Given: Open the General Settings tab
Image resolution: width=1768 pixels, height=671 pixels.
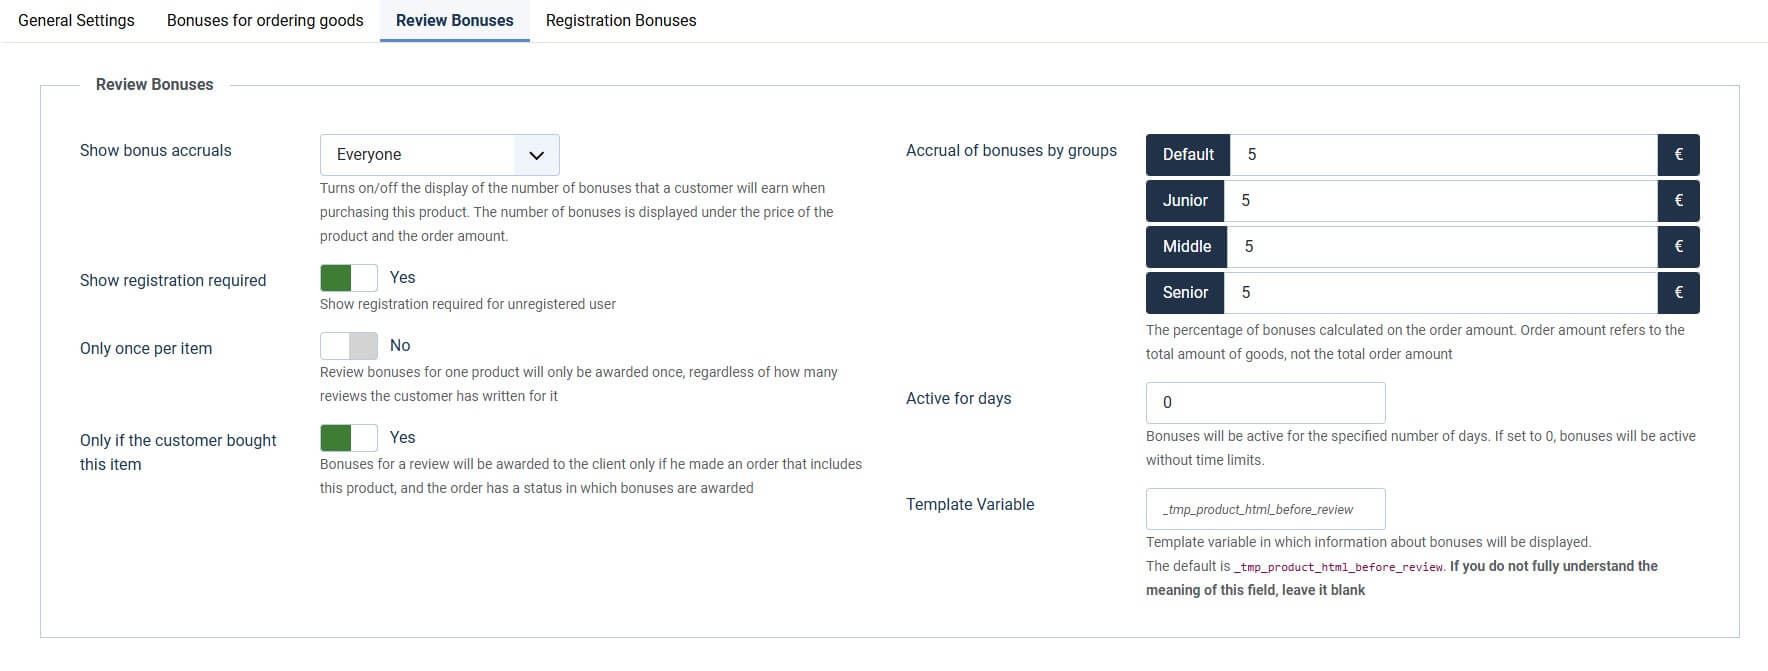Looking at the screenshot, I should click(x=76, y=20).
